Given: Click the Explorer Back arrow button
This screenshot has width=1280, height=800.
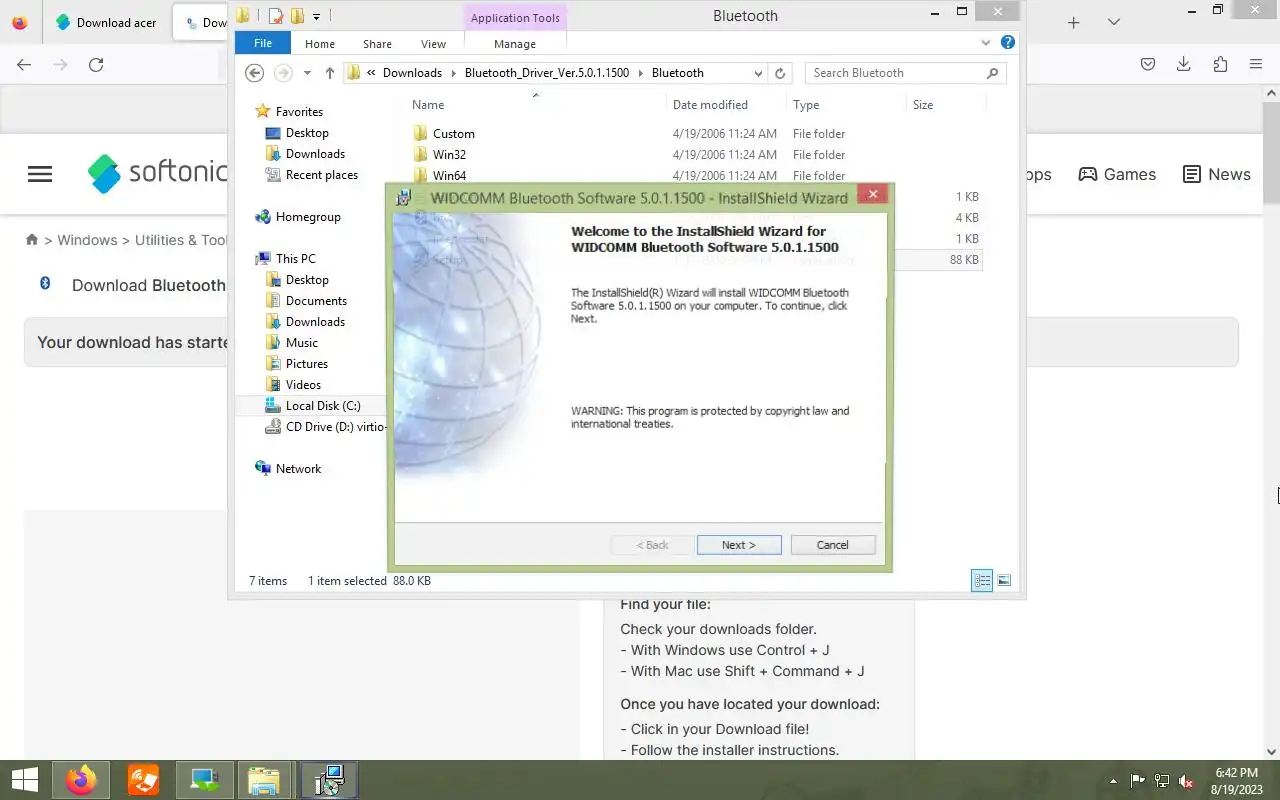Looking at the screenshot, I should [254, 73].
